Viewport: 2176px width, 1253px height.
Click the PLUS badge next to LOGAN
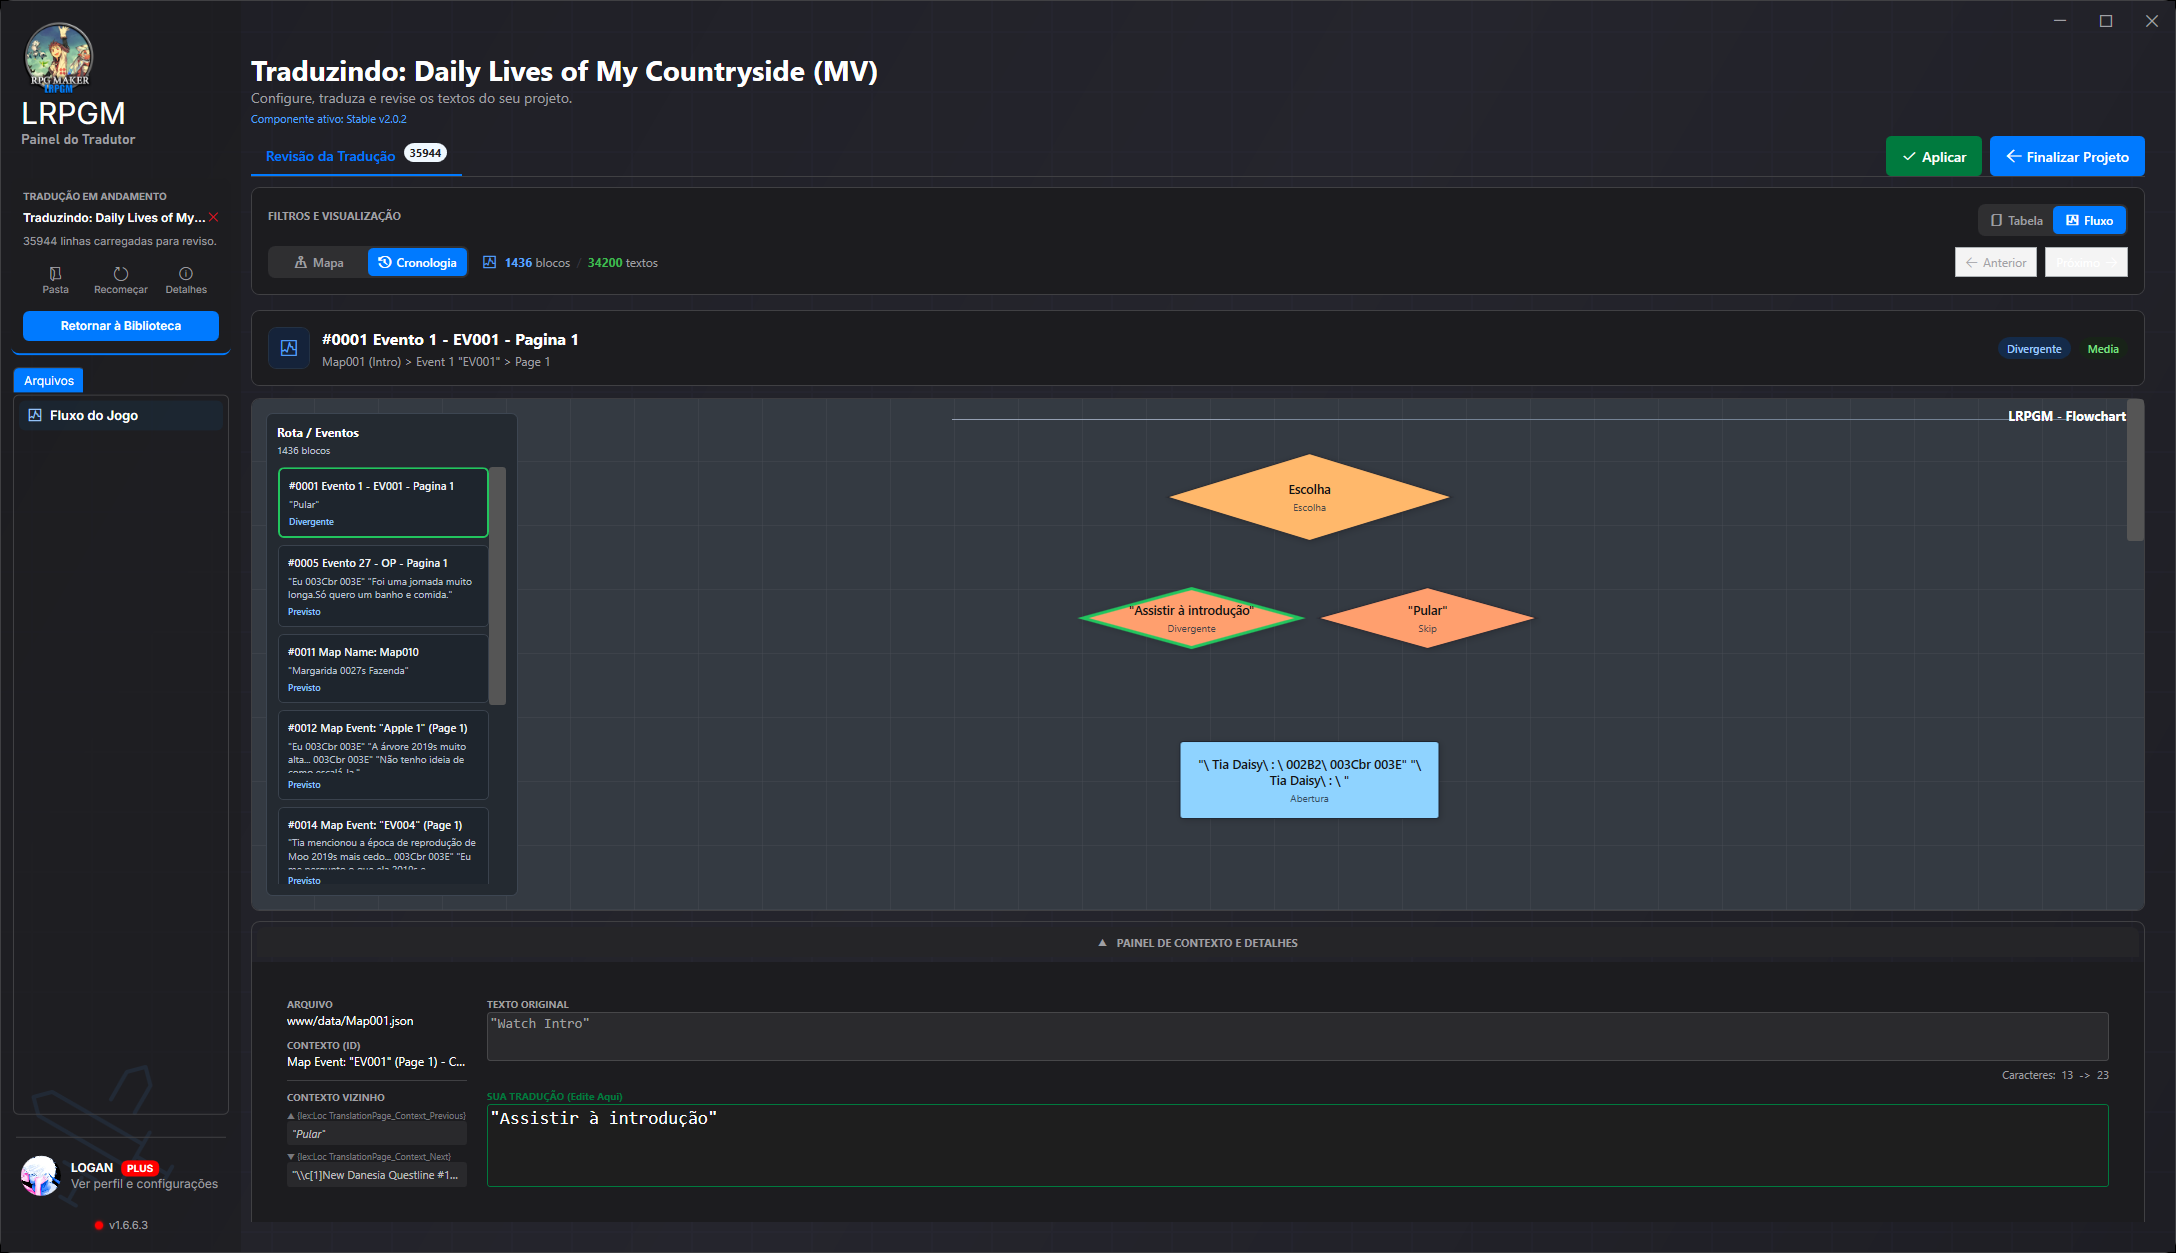(140, 1168)
